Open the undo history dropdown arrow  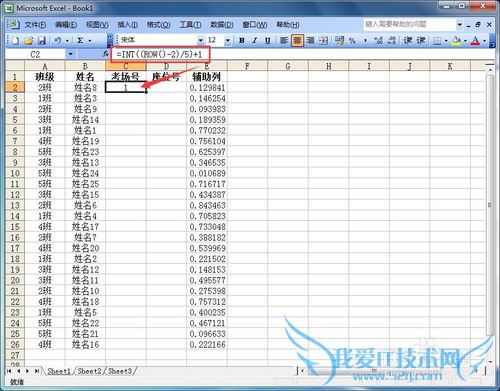[67, 41]
